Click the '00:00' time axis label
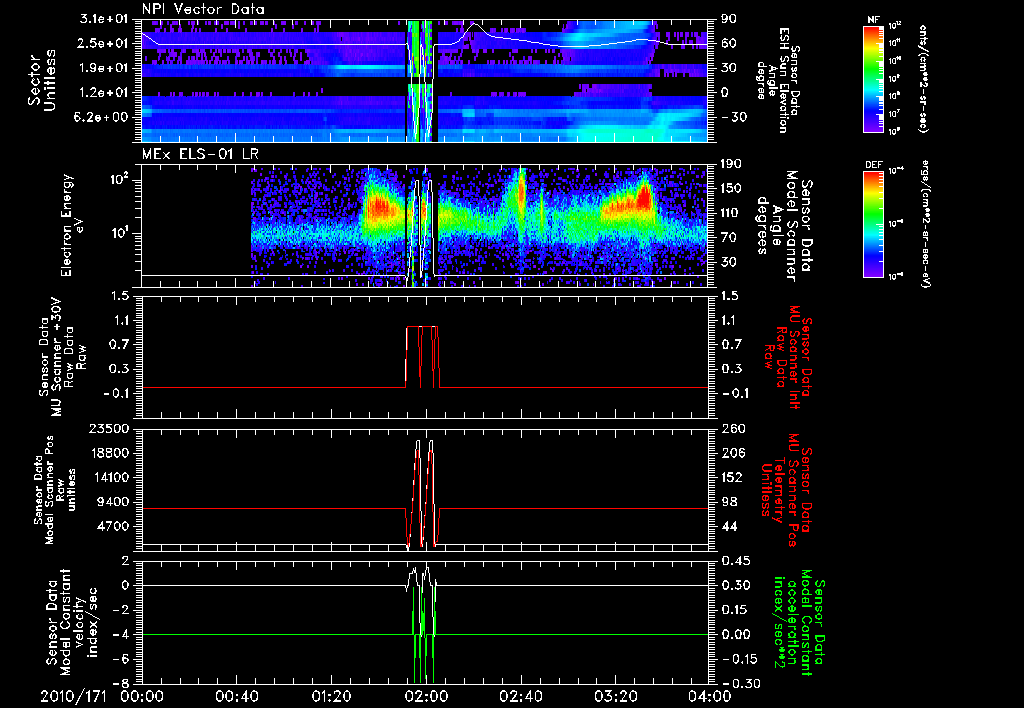 [x=142, y=696]
